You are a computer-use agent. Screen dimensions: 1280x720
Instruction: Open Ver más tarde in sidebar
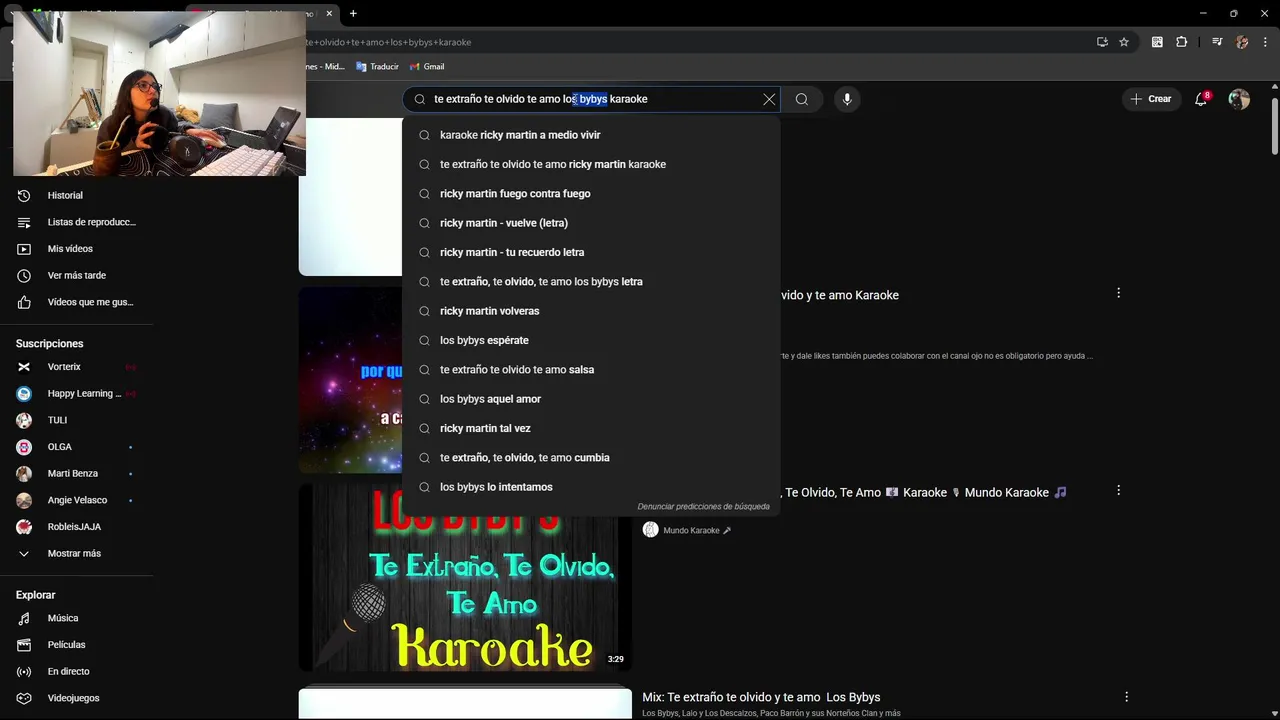76,275
